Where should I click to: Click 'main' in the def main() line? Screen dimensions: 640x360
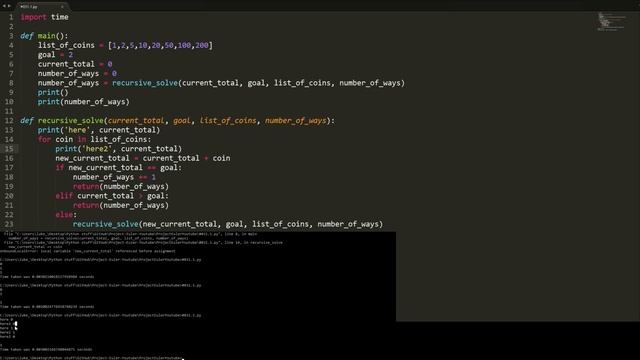[x=47, y=36]
